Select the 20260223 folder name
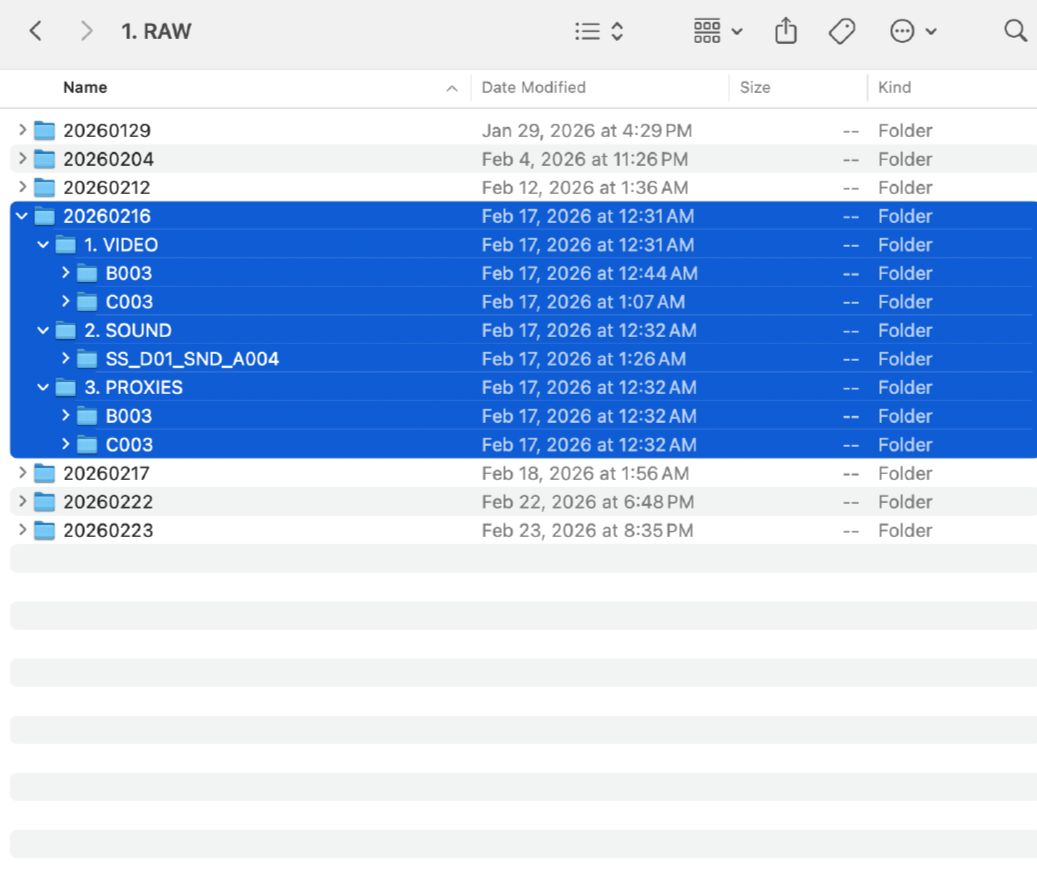 click(108, 530)
